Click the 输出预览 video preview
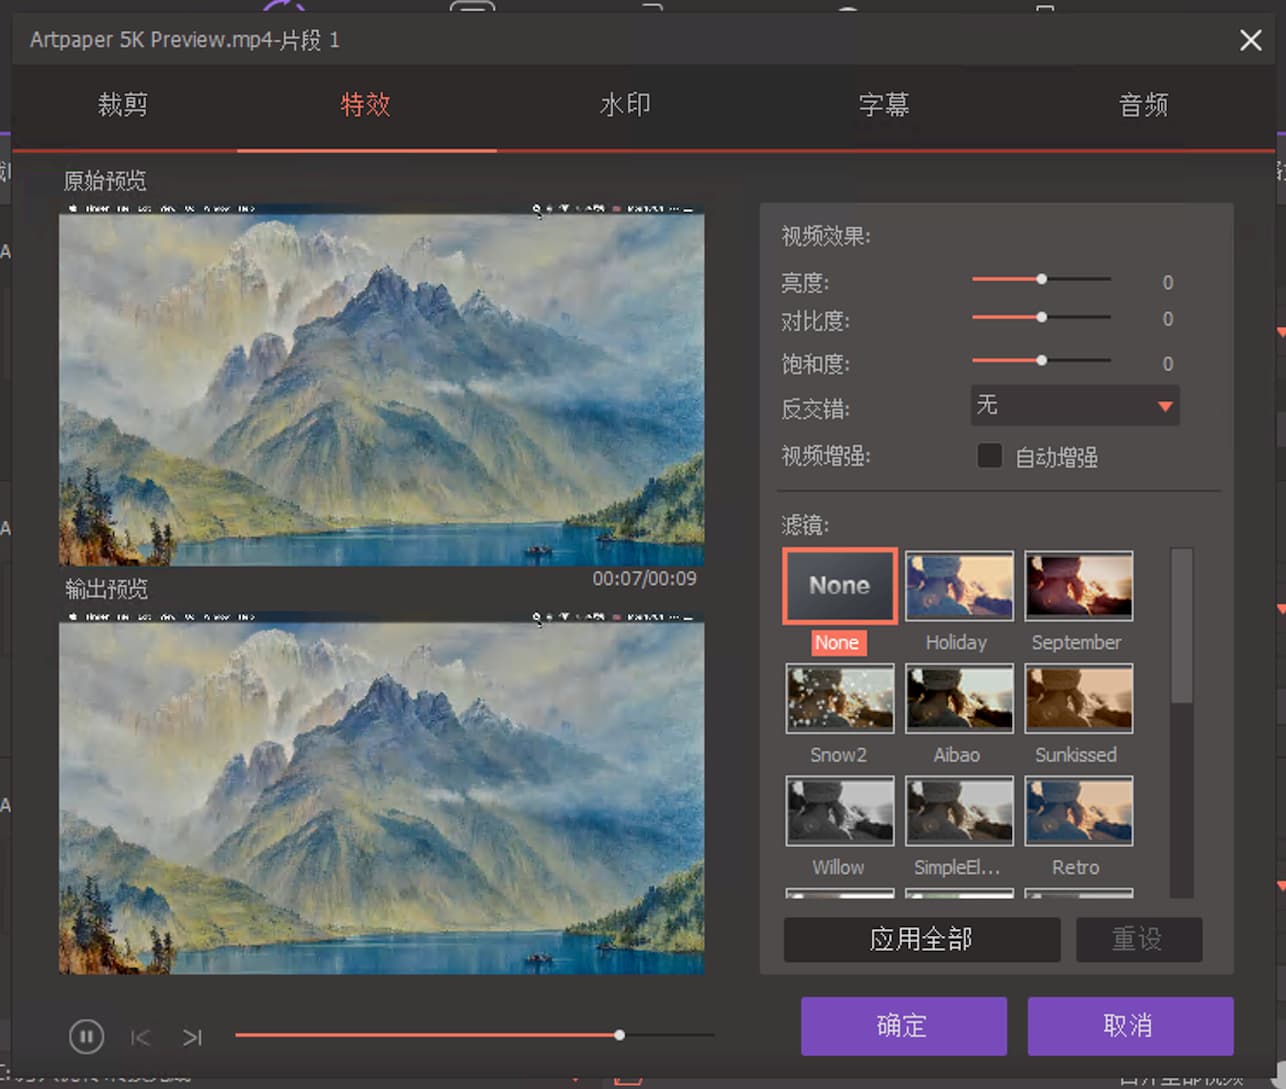Viewport: 1286px width, 1089px height. click(382, 792)
